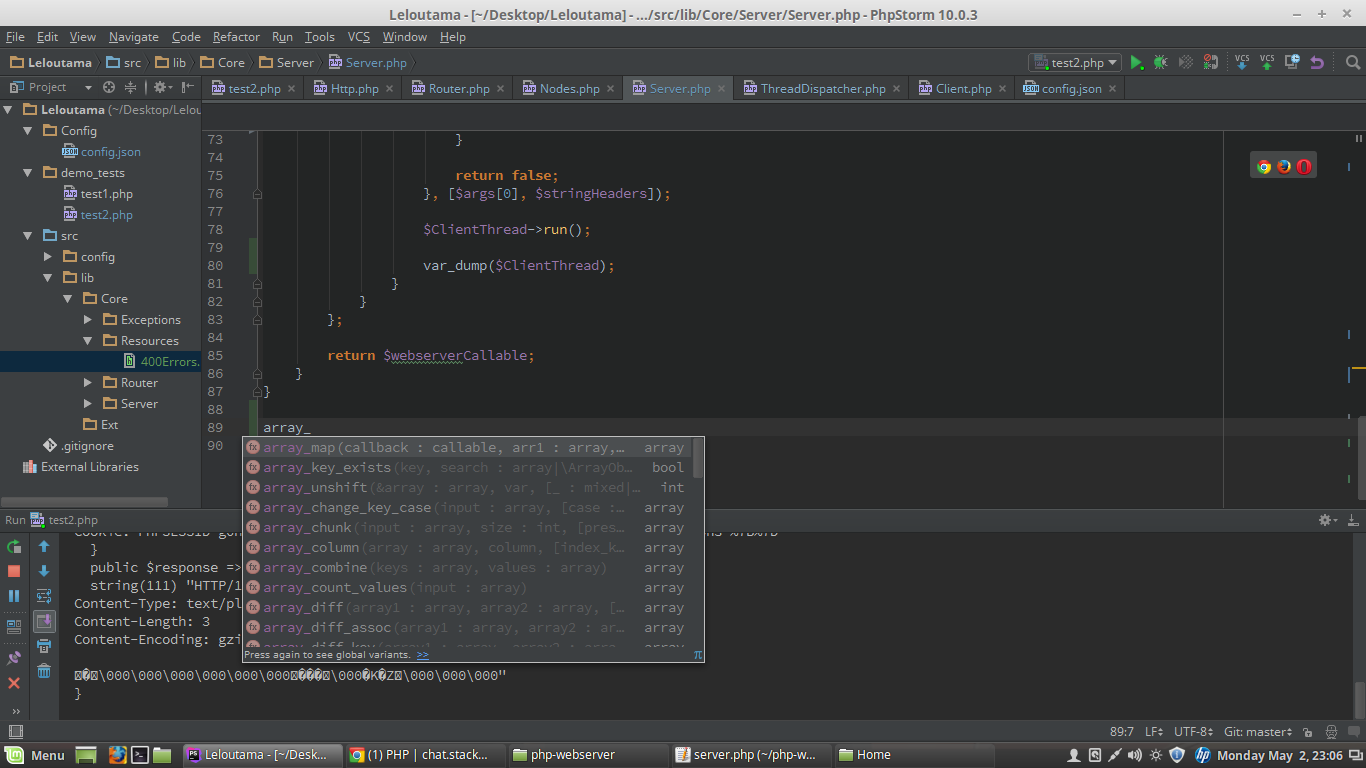1366x768 pixels.
Task: Open the VCS menu
Action: coord(359,37)
